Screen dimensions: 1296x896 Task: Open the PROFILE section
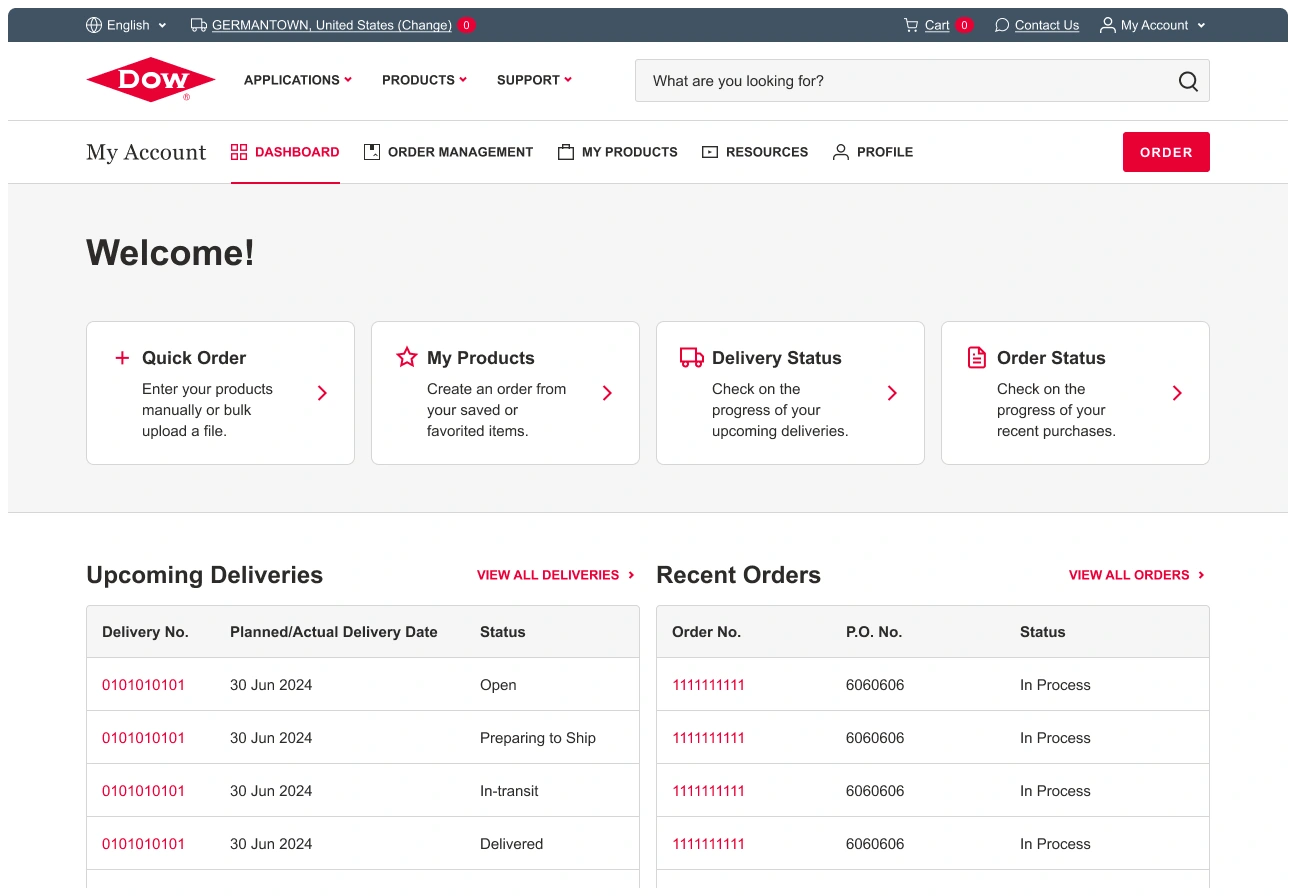point(872,152)
